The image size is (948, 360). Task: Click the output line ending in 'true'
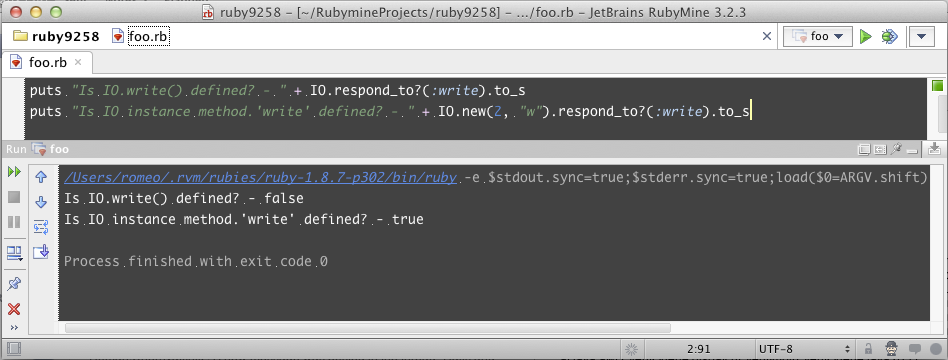[244, 220]
